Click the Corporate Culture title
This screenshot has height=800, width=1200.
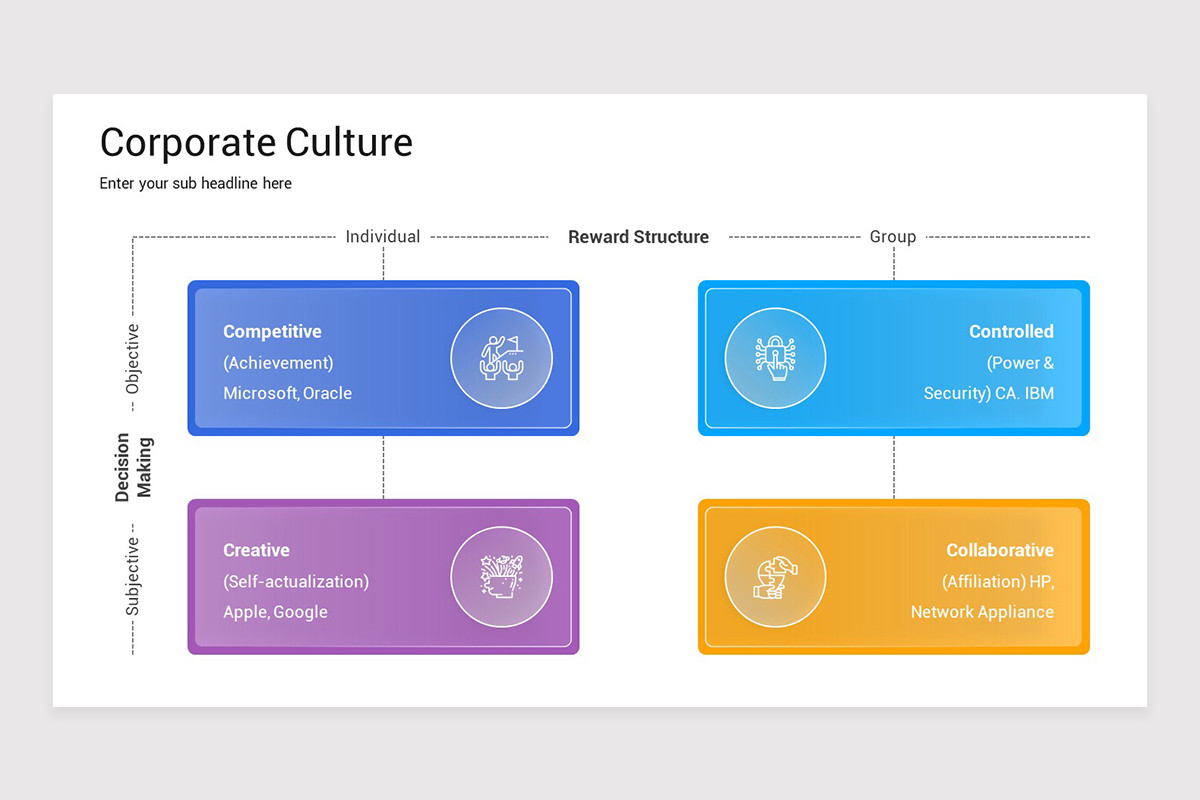[256, 142]
